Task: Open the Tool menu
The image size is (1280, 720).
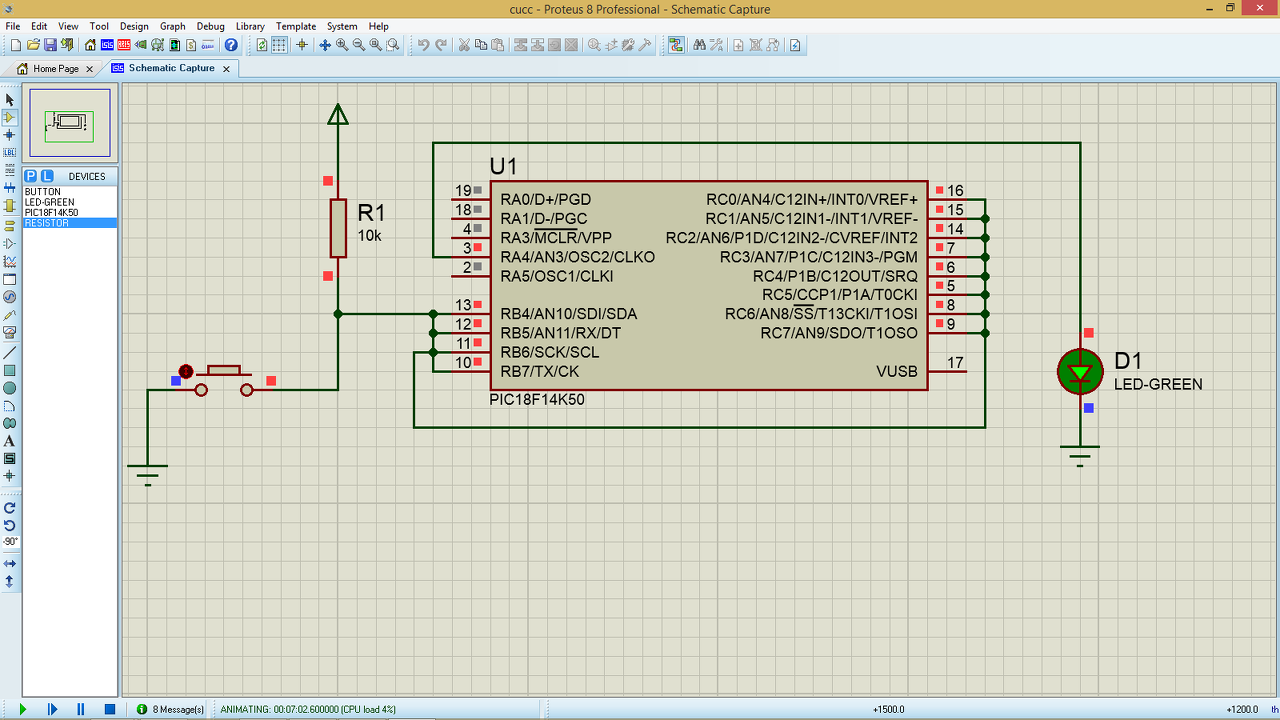Action: coord(99,26)
